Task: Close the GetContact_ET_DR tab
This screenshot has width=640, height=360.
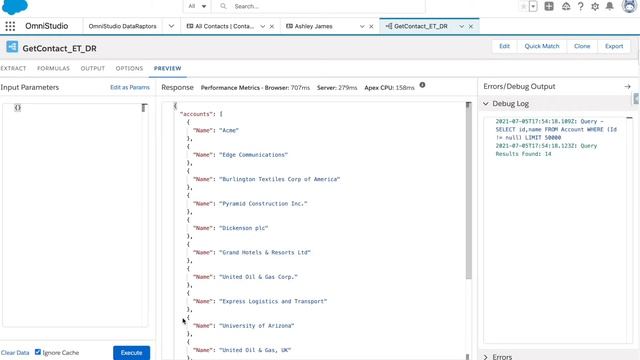Action: pos(471,27)
